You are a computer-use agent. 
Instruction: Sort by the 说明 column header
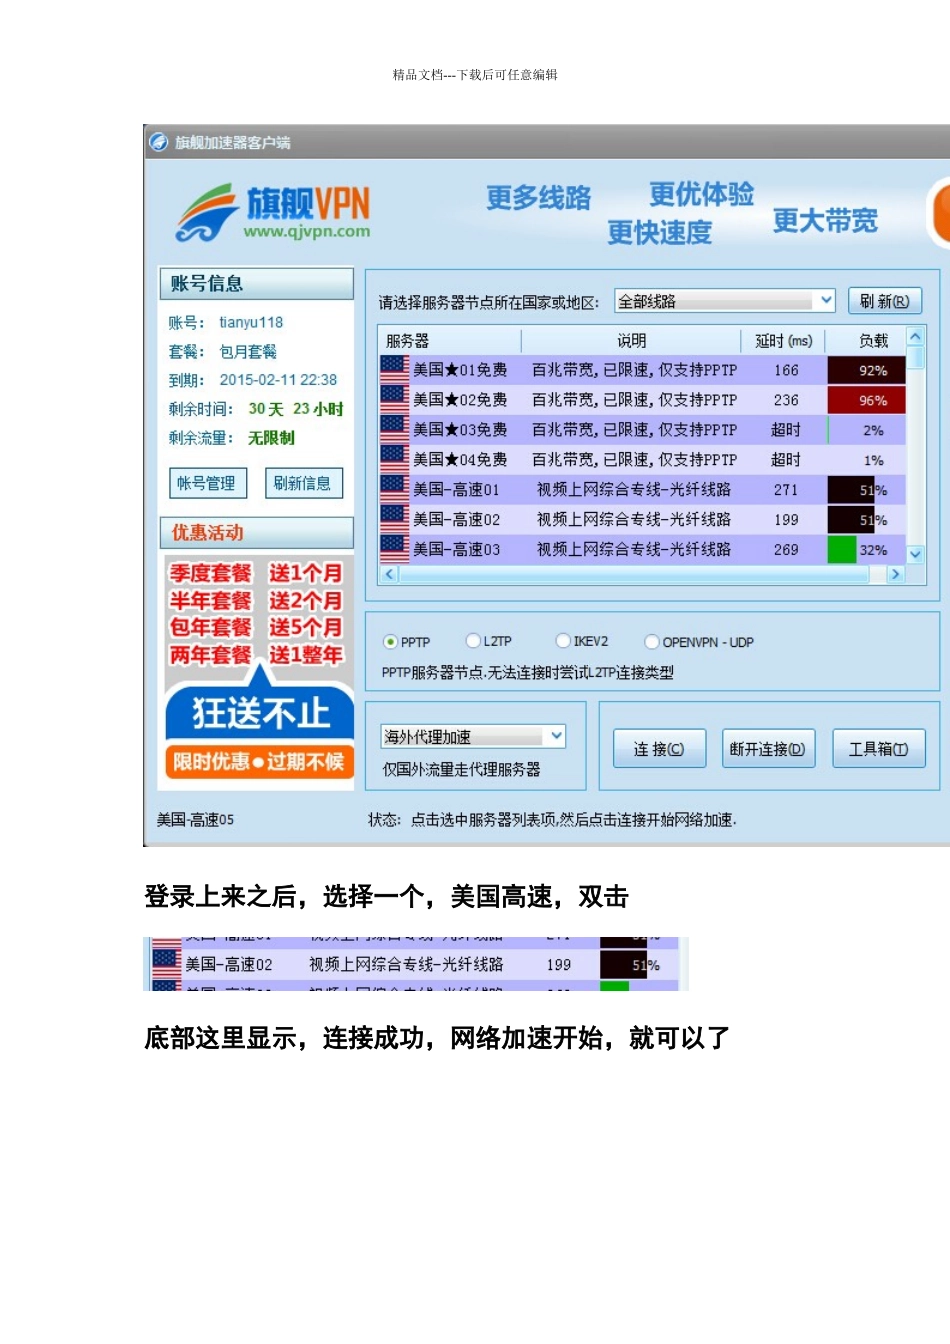[x=631, y=340]
